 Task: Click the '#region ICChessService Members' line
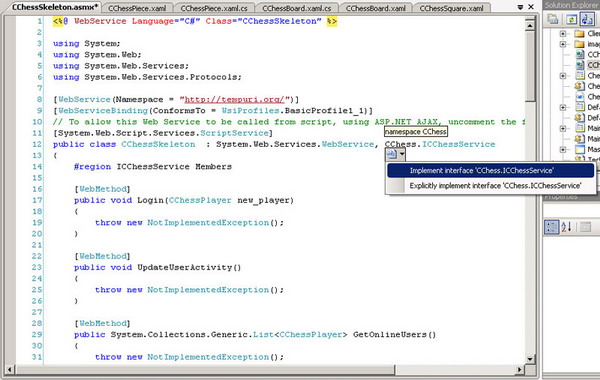(153, 166)
